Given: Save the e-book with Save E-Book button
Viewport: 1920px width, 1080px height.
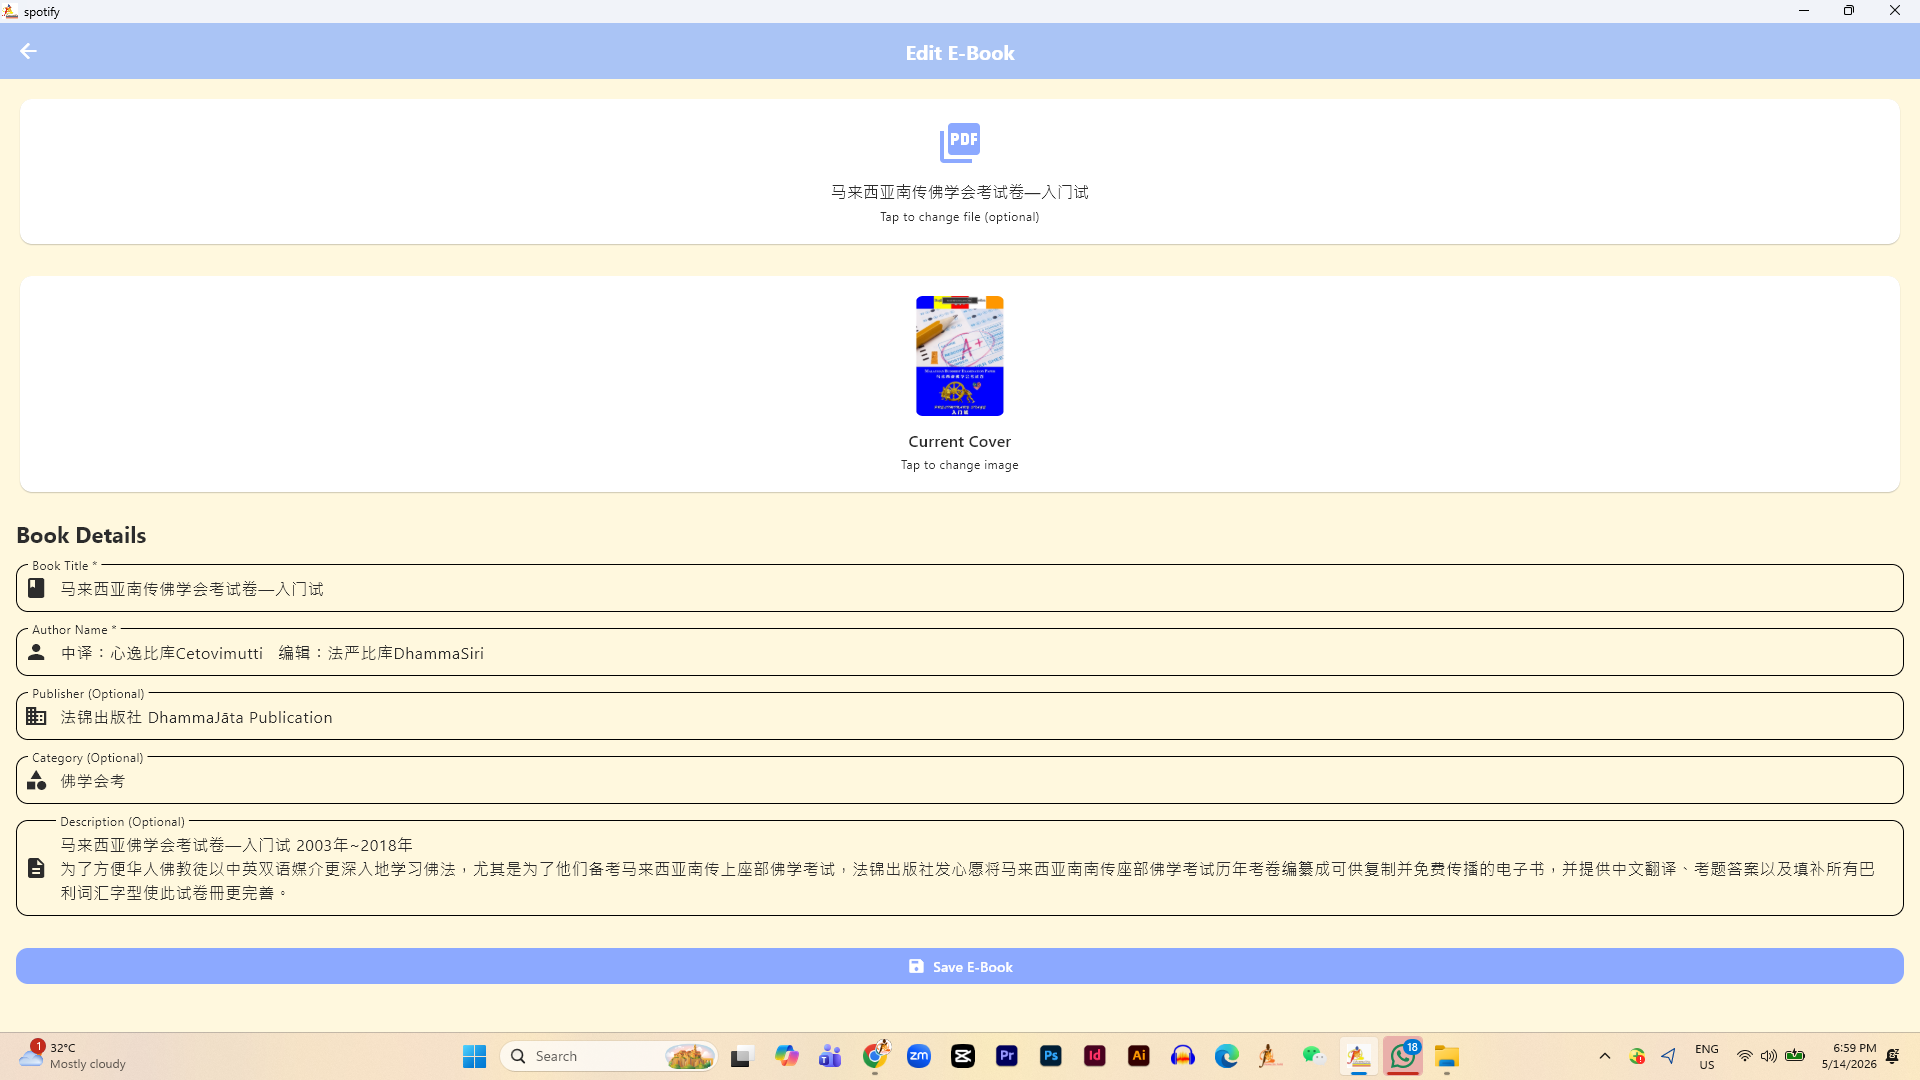Looking at the screenshot, I should [x=960, y=966].
